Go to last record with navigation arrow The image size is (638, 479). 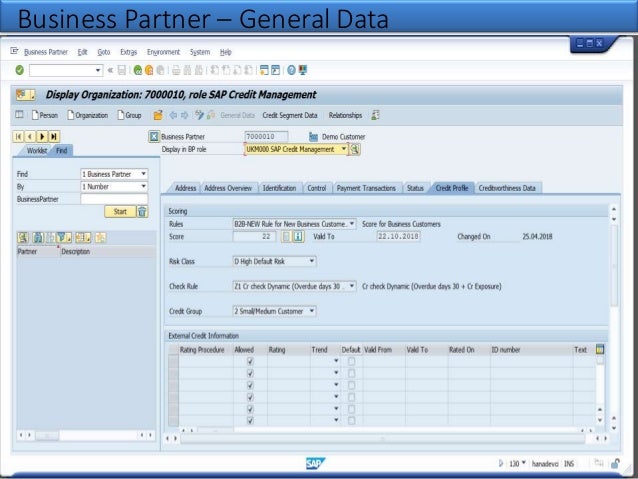click(x=54, y=136)
